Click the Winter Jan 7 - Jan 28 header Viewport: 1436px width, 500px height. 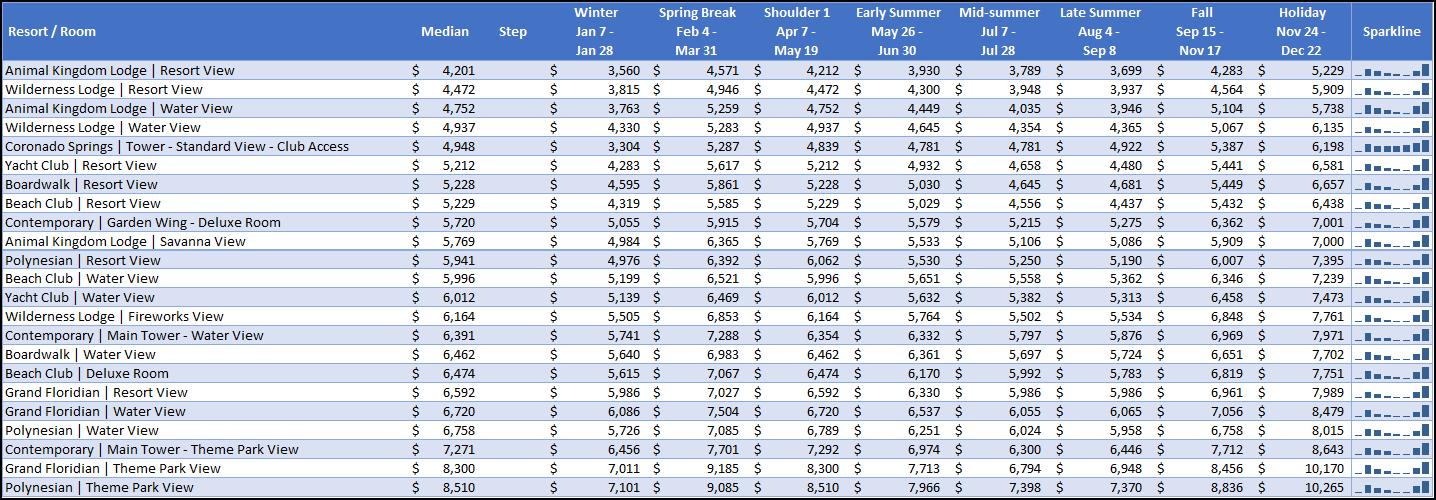coord(596,31)
